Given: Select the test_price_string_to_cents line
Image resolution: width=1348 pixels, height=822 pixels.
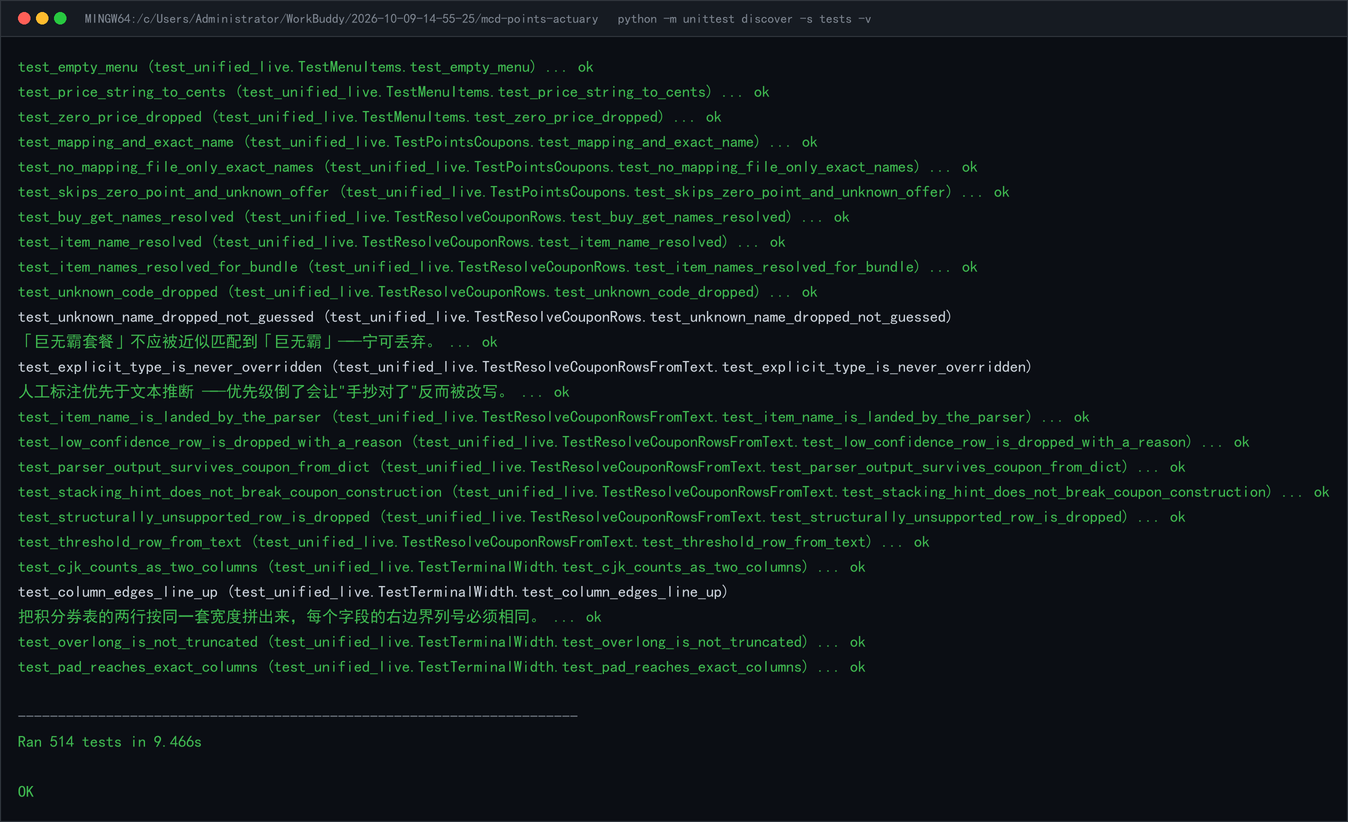Looking at the screenshot, I should click(x=393, y=92).
